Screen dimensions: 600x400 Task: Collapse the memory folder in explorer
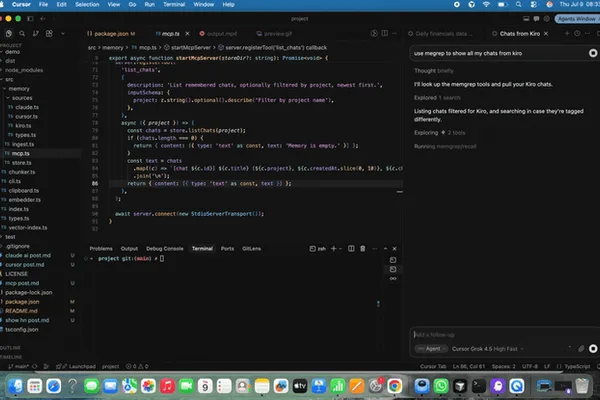coord(19,88)
